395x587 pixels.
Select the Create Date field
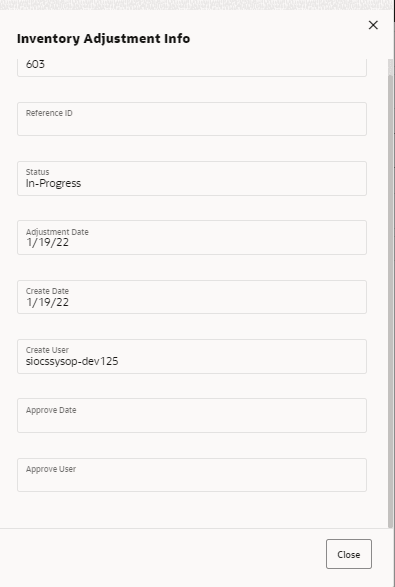(x=192, y=297)
